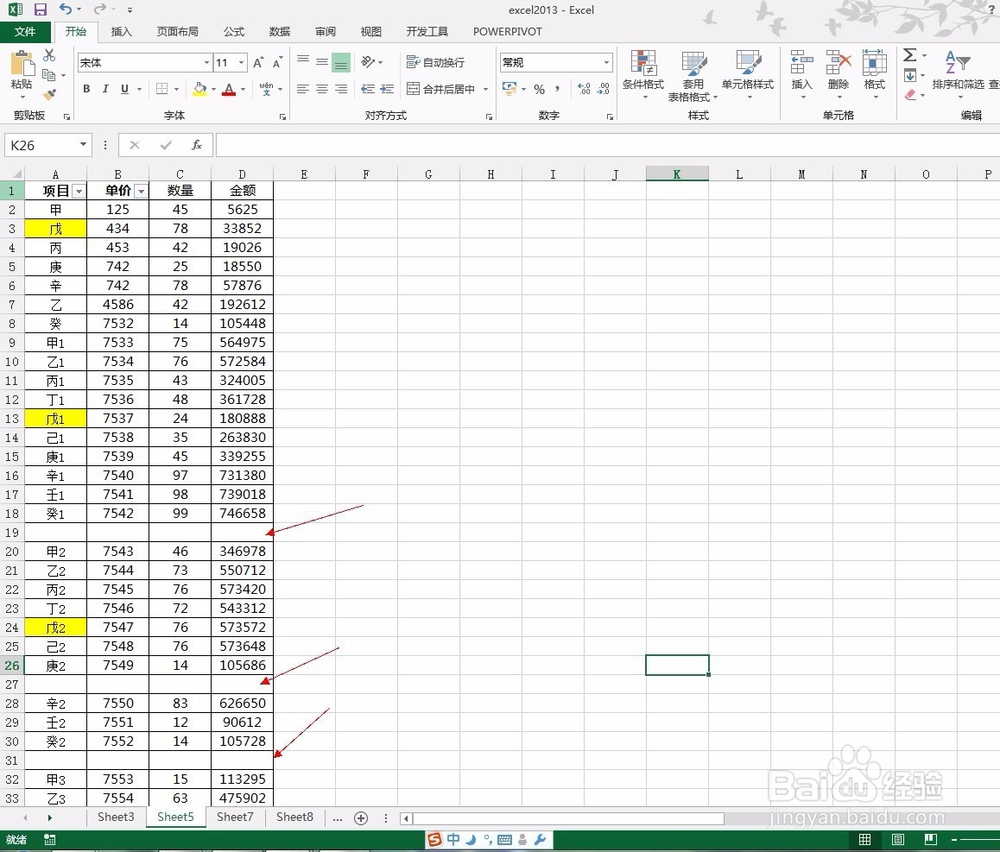Switch to the Sheet7 sheet tab

235,817
